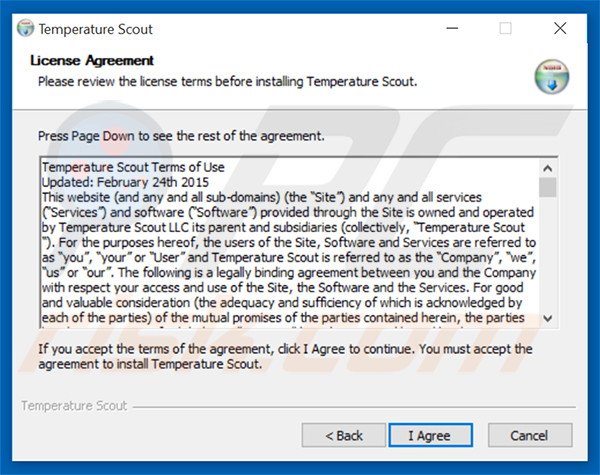Click the license scrollbar thumb

click(x=547, y=187)
